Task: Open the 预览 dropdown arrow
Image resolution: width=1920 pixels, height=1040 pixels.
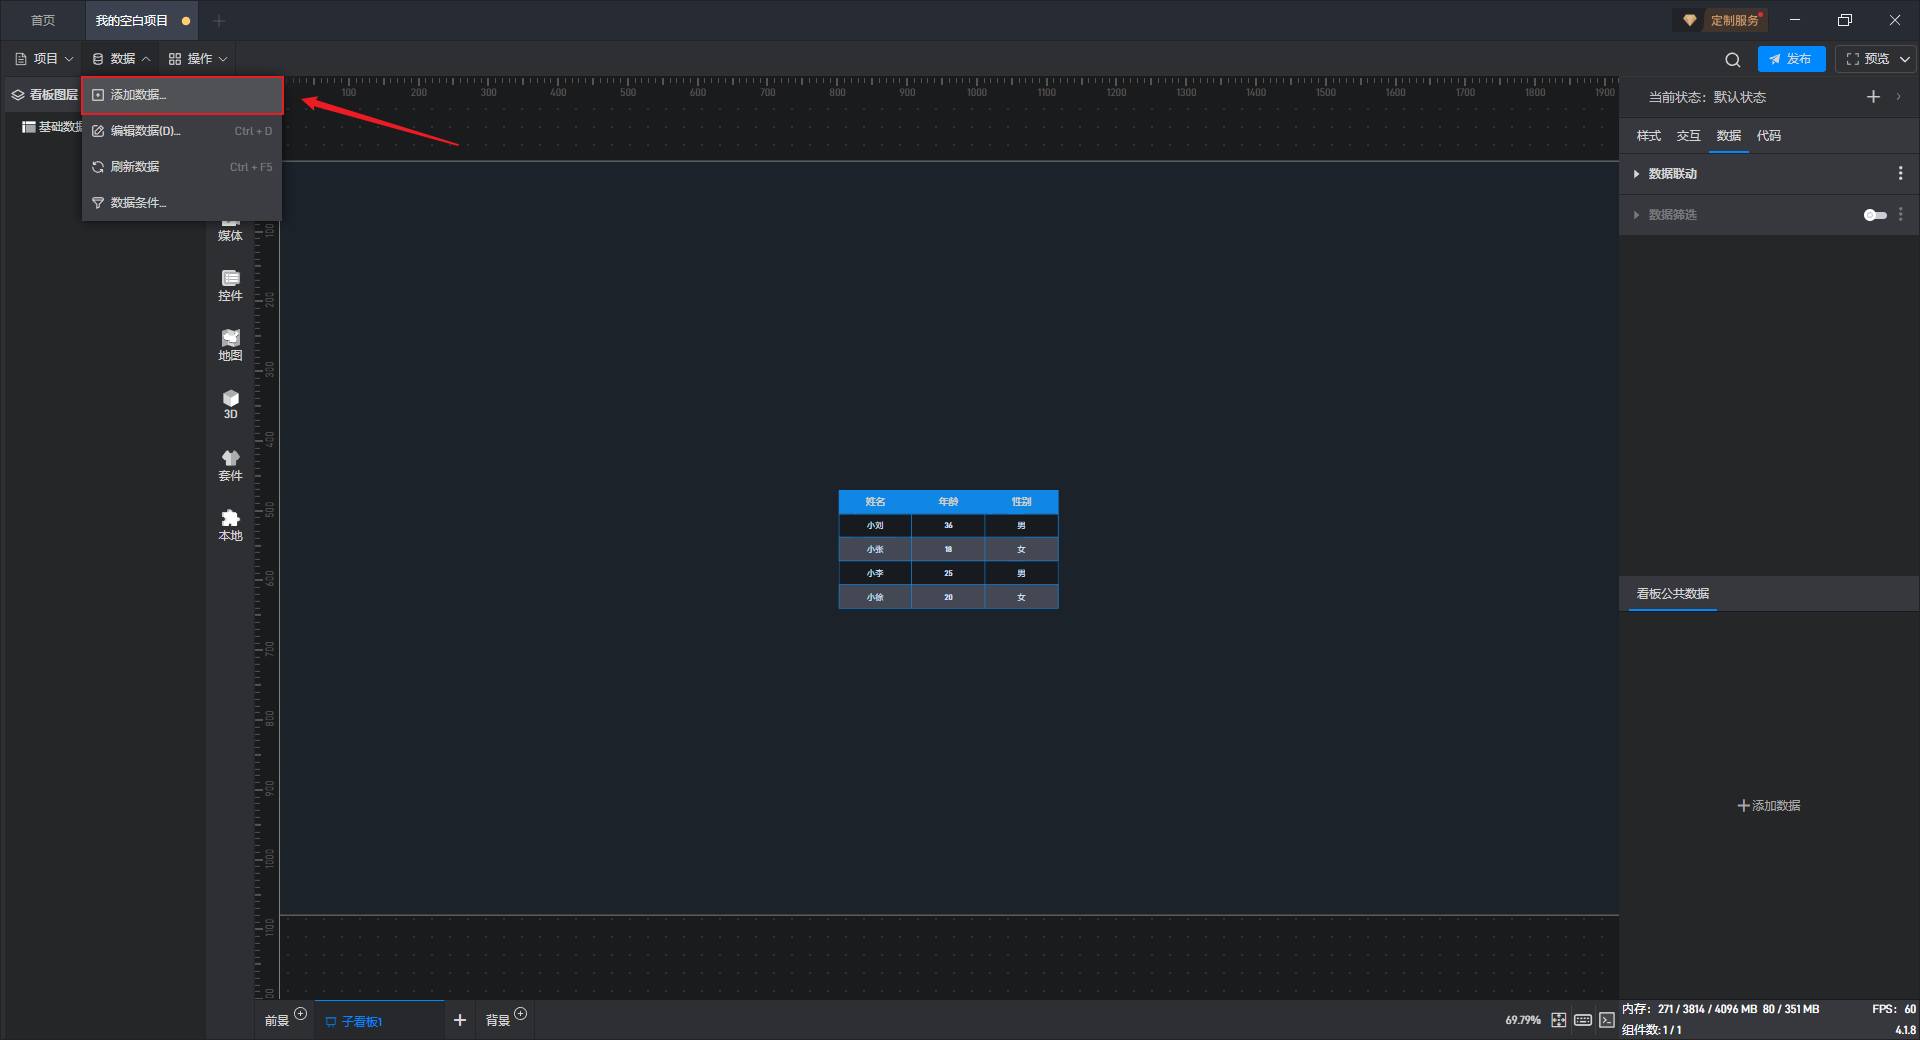Action: (1904, 59)
